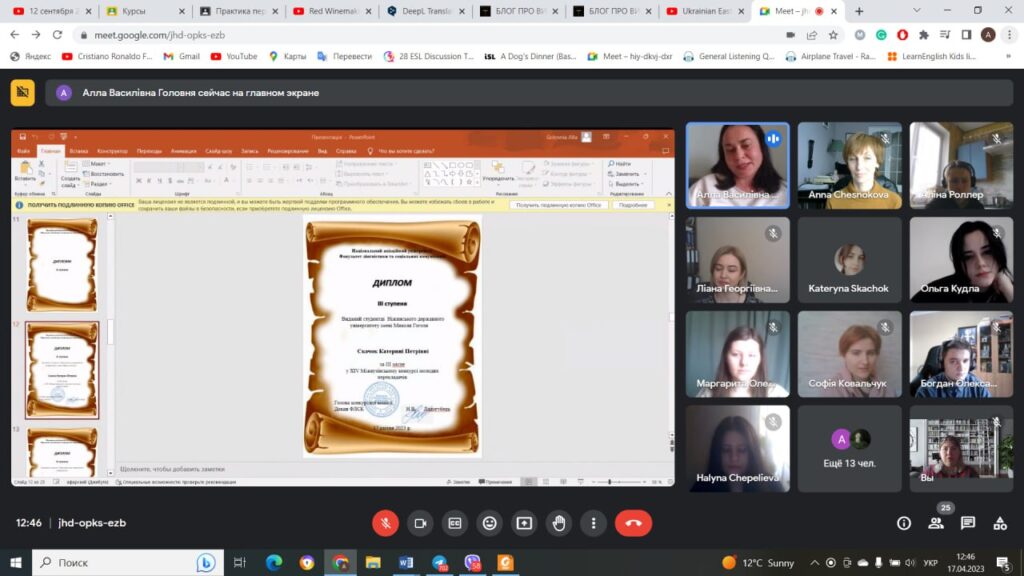Screen dimensions: 1024x576
Task: Select Anna Chesnokova's video tile
Action: pos(849,165)
